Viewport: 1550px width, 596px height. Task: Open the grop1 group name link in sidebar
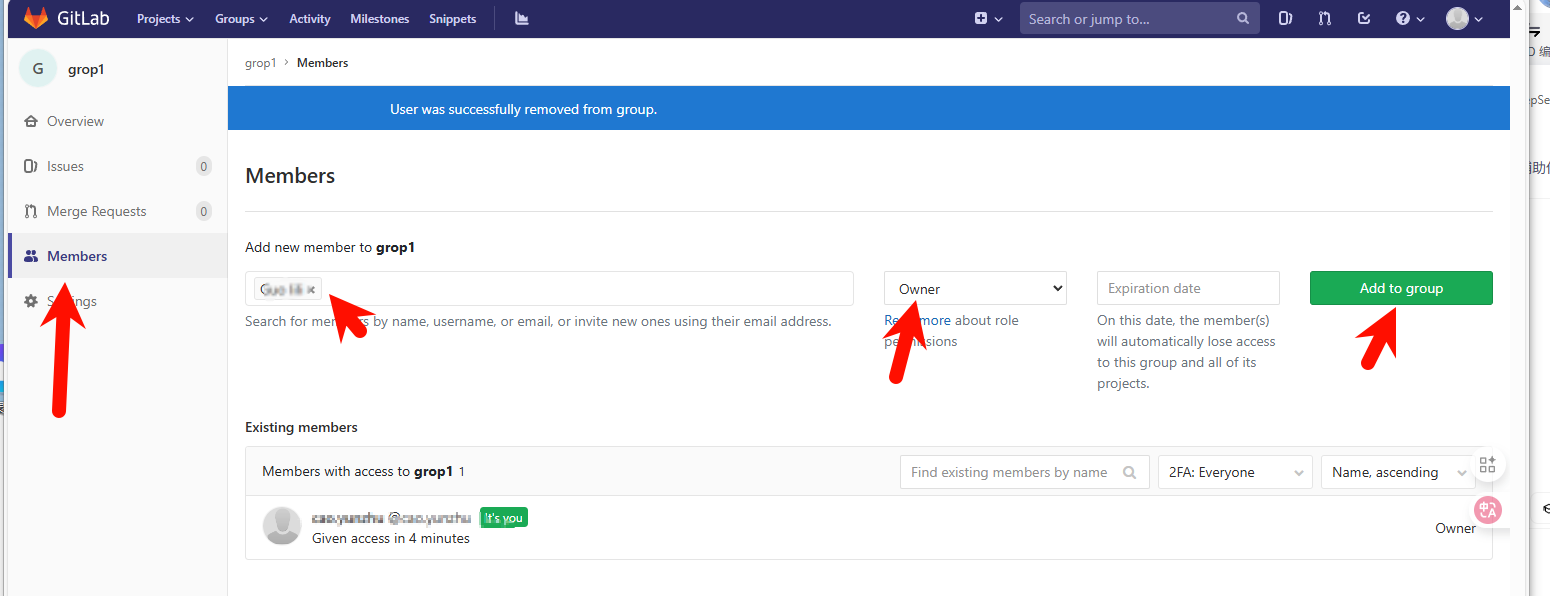tap(86, 69)
